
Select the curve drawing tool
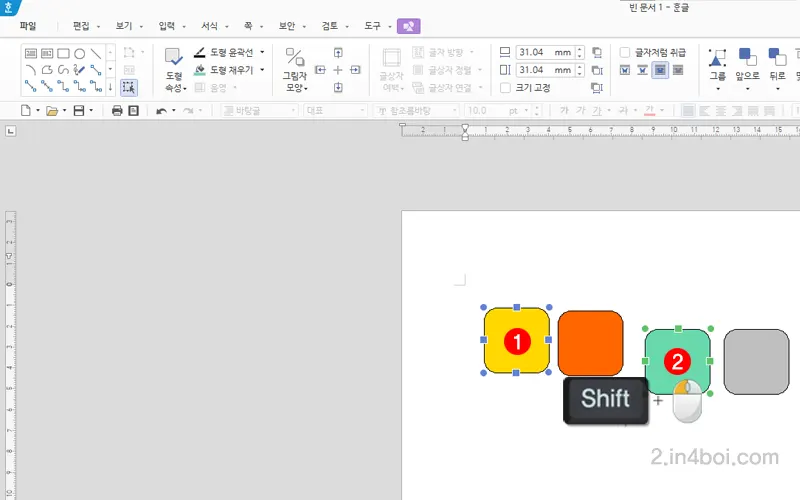(x=63, y=69)
